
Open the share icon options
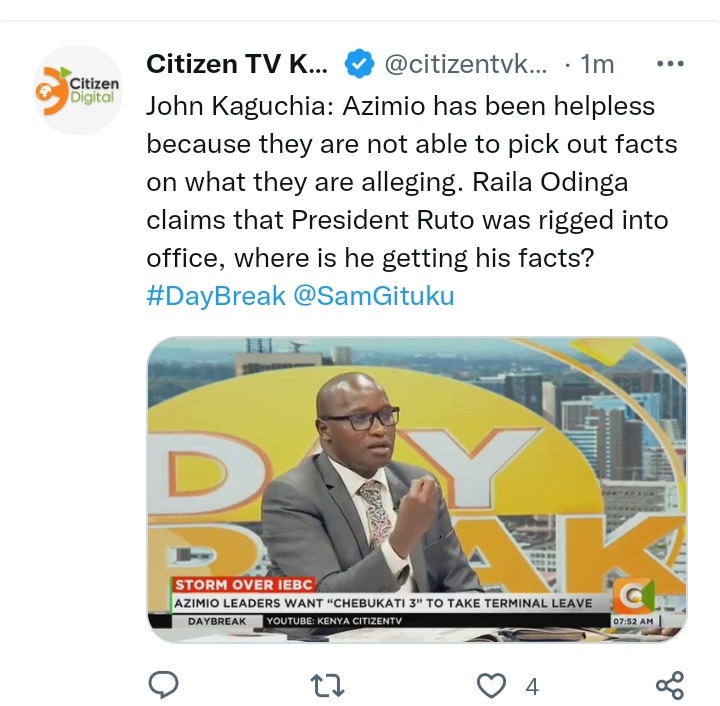(x=670, y=685)
